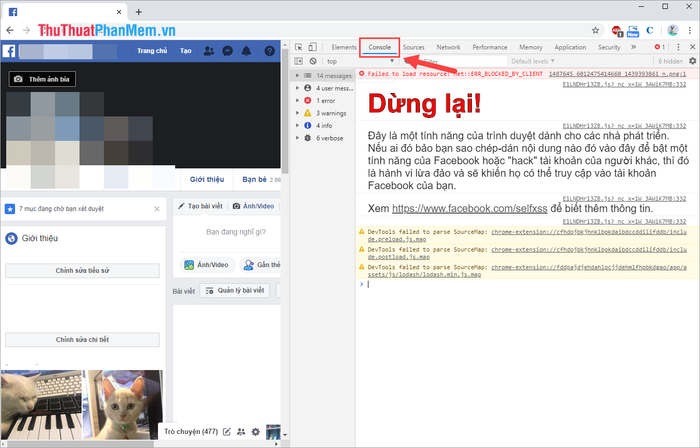Open the Sources tab
The height and width of the screenshot is (448, 700).
point(413,47)
